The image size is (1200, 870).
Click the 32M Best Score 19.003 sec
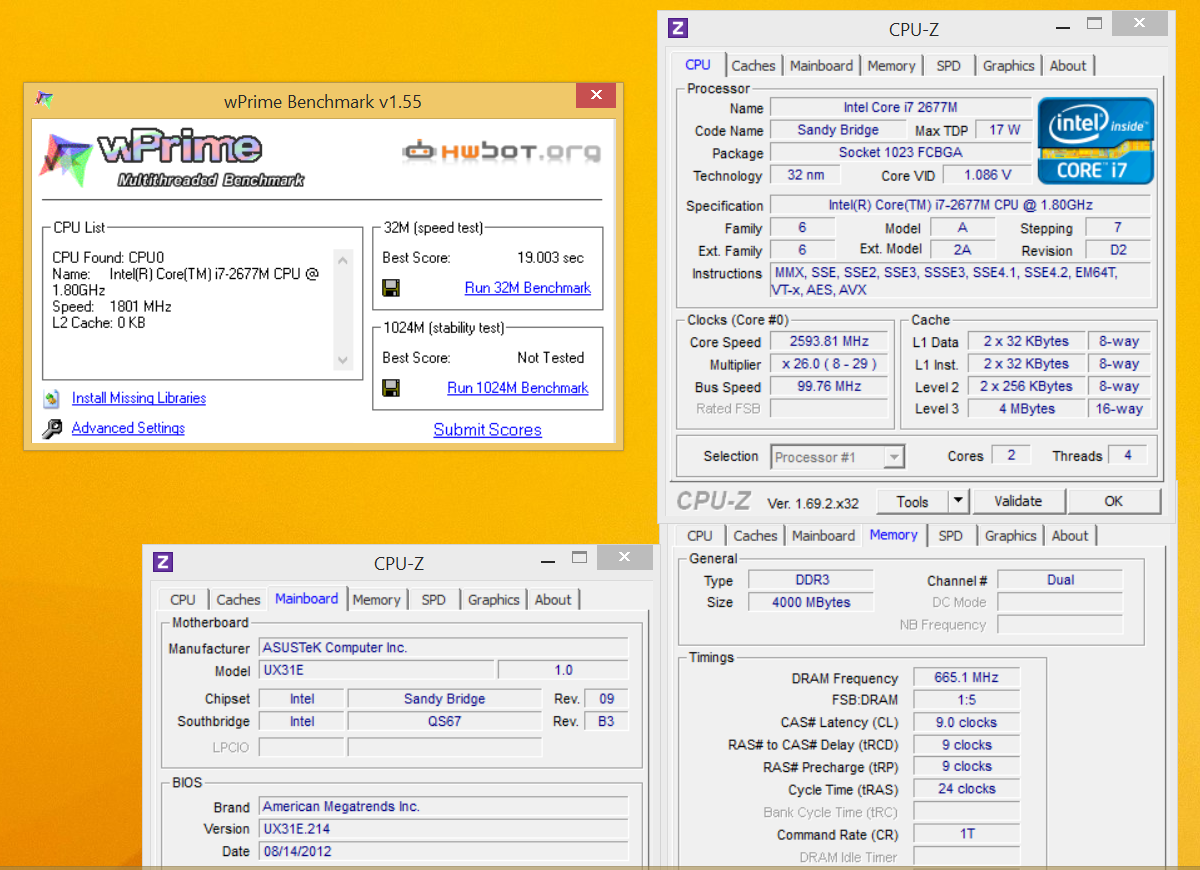[x=550, y=257]
